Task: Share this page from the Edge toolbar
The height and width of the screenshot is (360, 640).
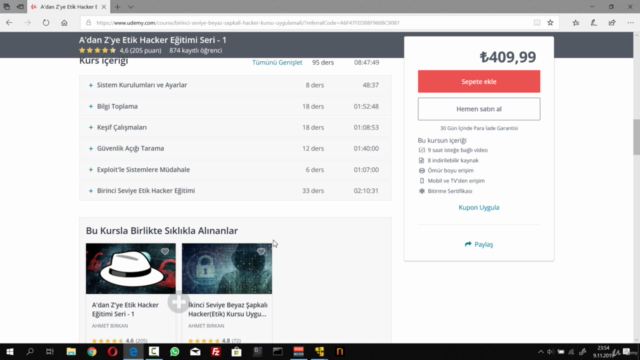Action: pos(612,23)
